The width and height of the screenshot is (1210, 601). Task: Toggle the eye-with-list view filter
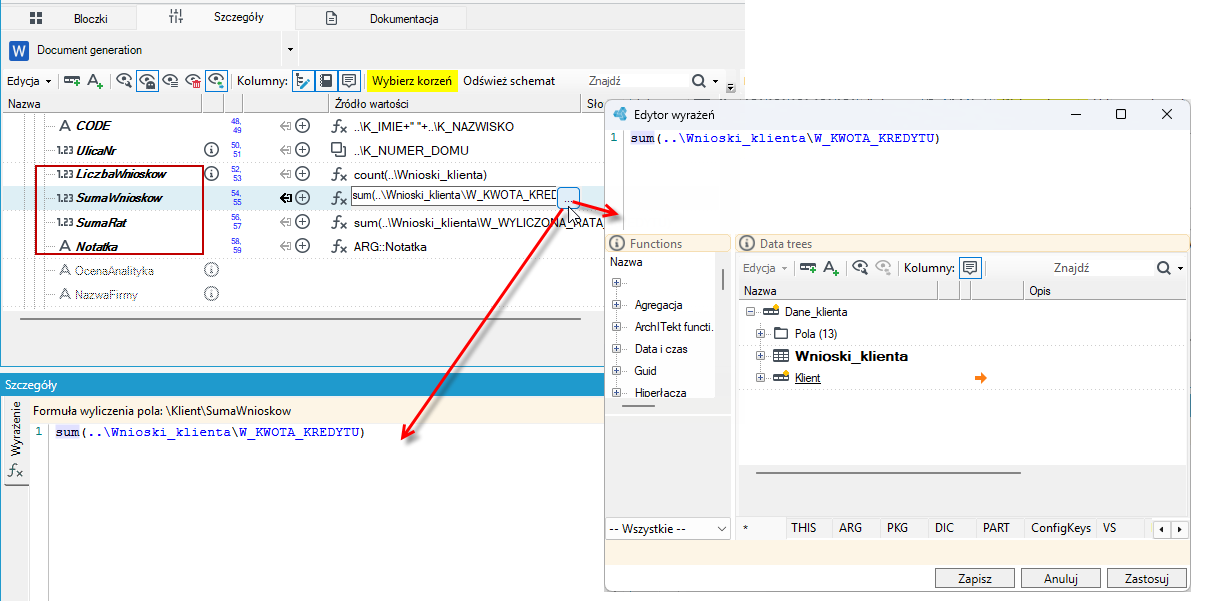[171, 81]
